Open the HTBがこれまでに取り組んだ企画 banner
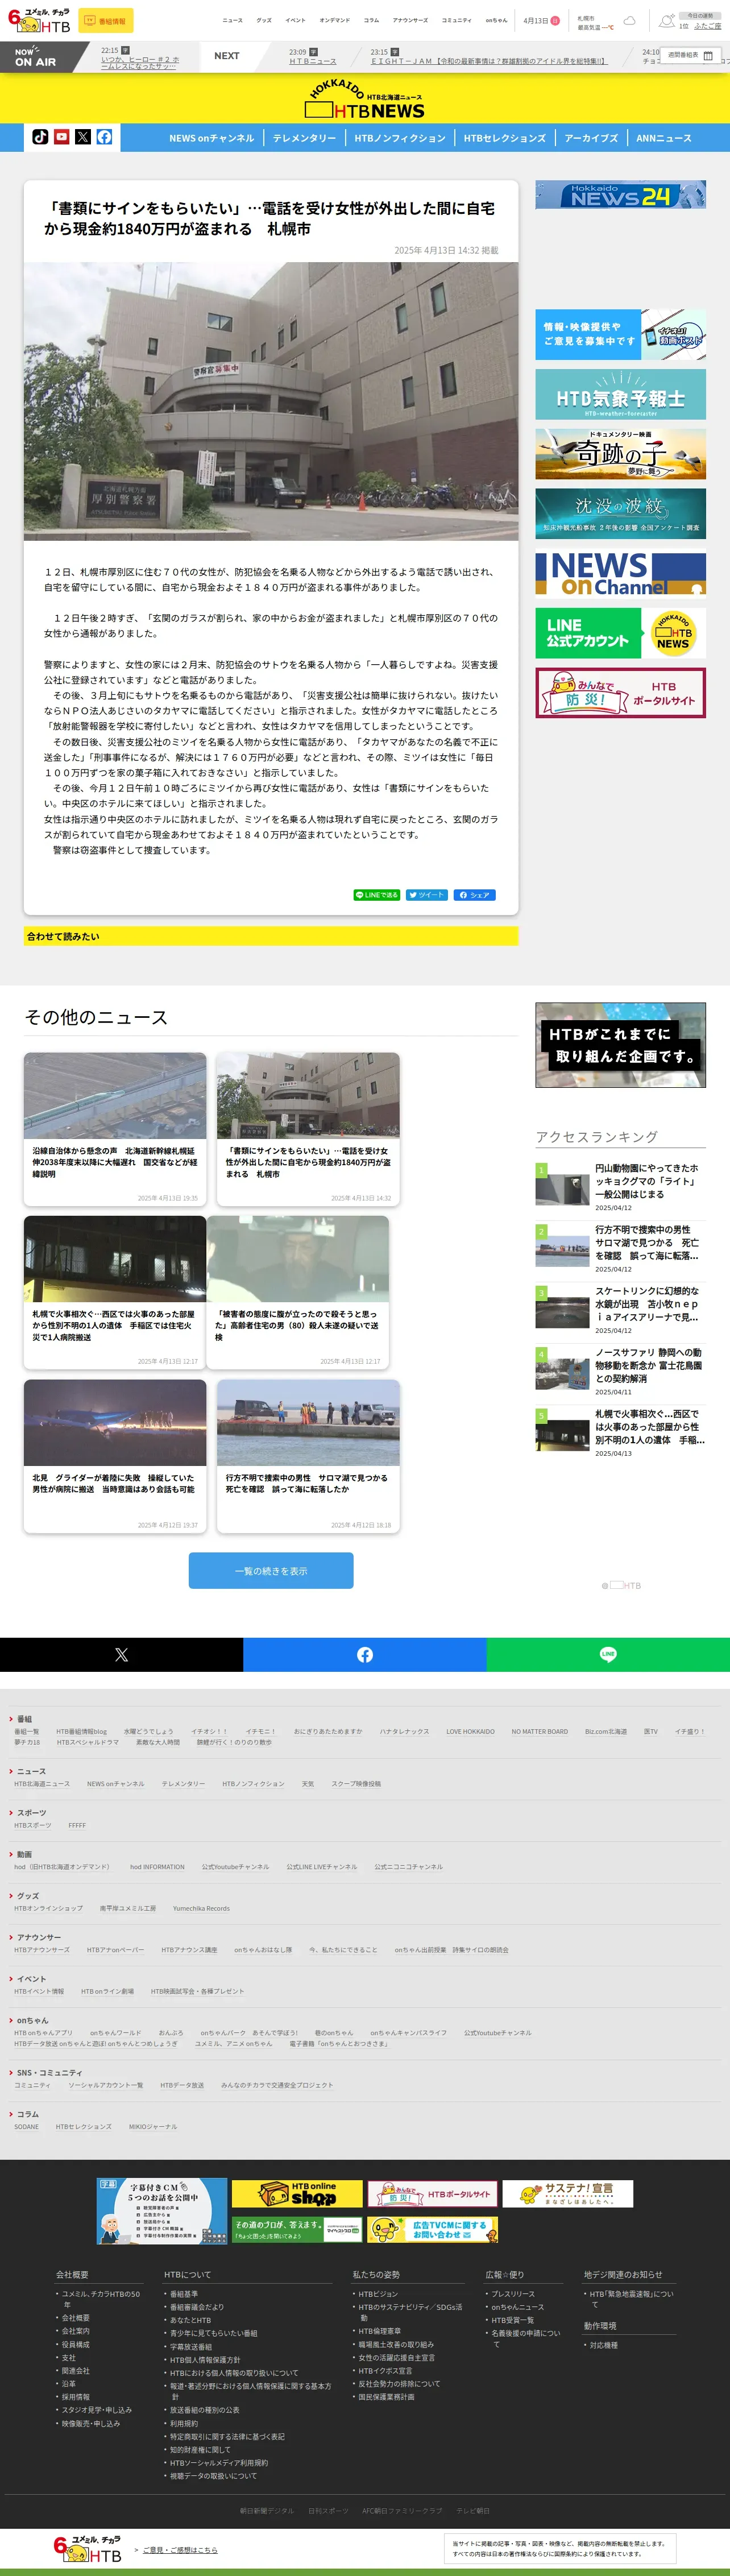The width and height of the screenshot is (730, 2576). point(620,1045)
